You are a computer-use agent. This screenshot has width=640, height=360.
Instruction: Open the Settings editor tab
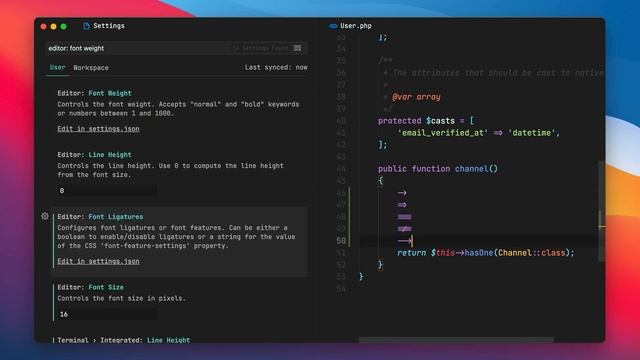tap(104, 26)
